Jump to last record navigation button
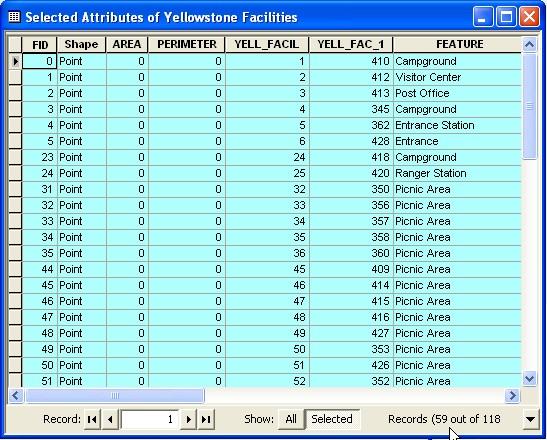 [x=206, y=419]
